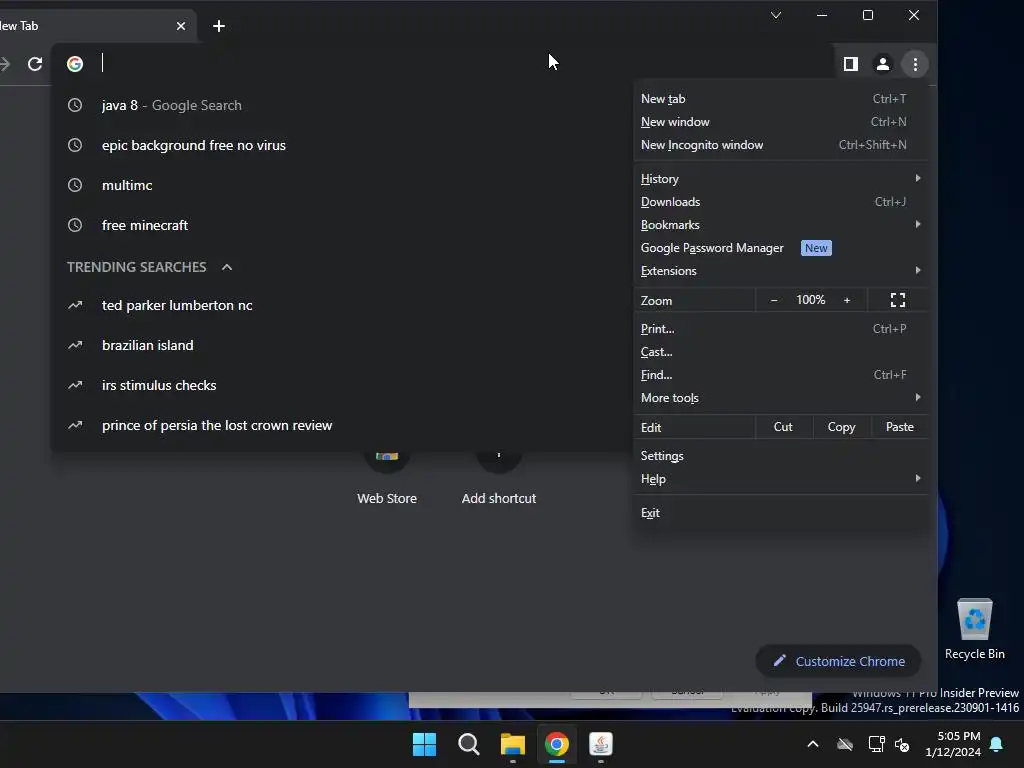Decrease zoom with minus button

pos(774,300)
